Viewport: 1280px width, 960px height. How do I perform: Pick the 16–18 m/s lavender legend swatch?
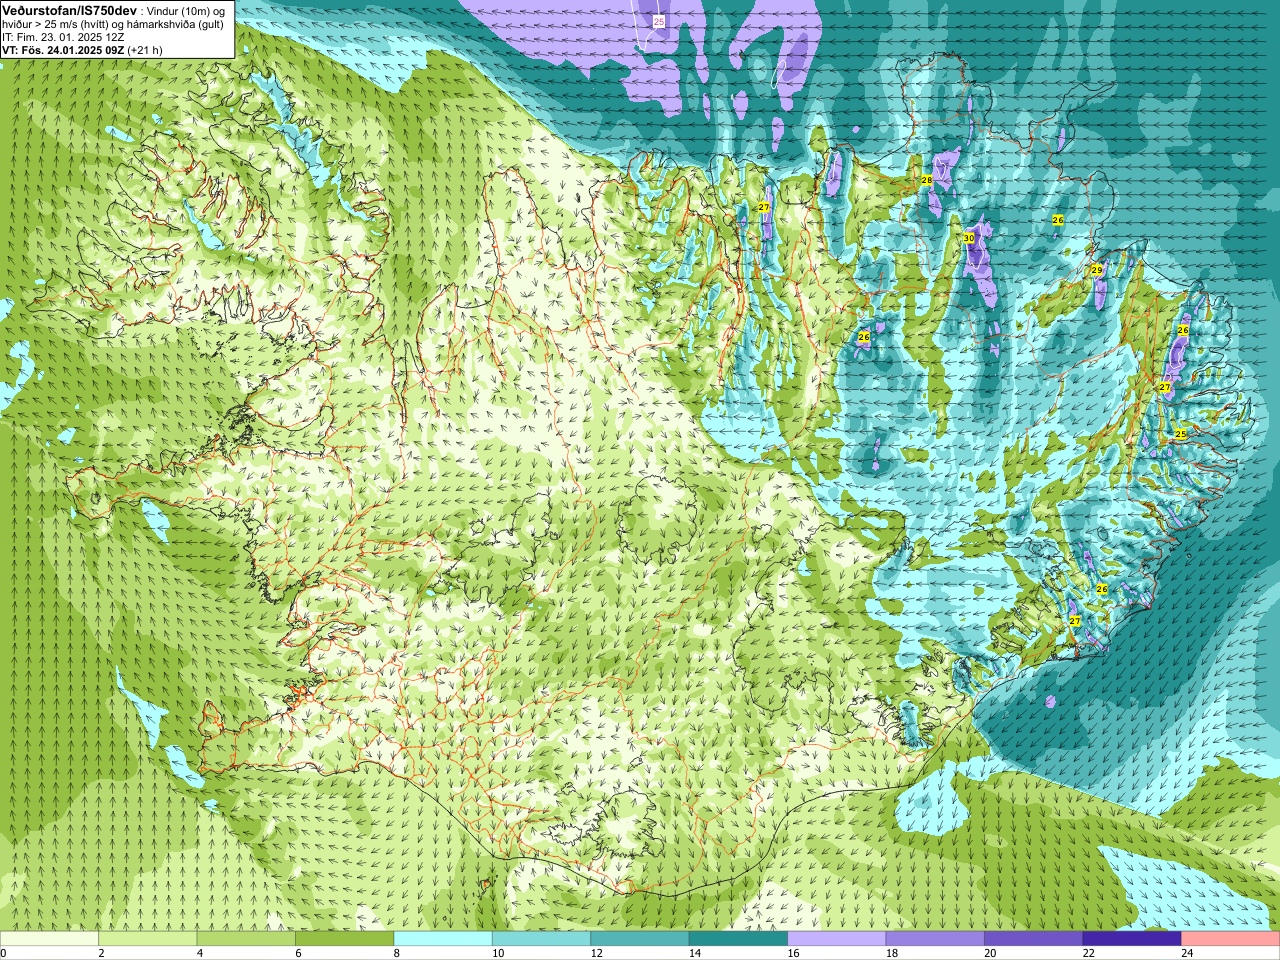pyautogui.click(x=837, y=939)
